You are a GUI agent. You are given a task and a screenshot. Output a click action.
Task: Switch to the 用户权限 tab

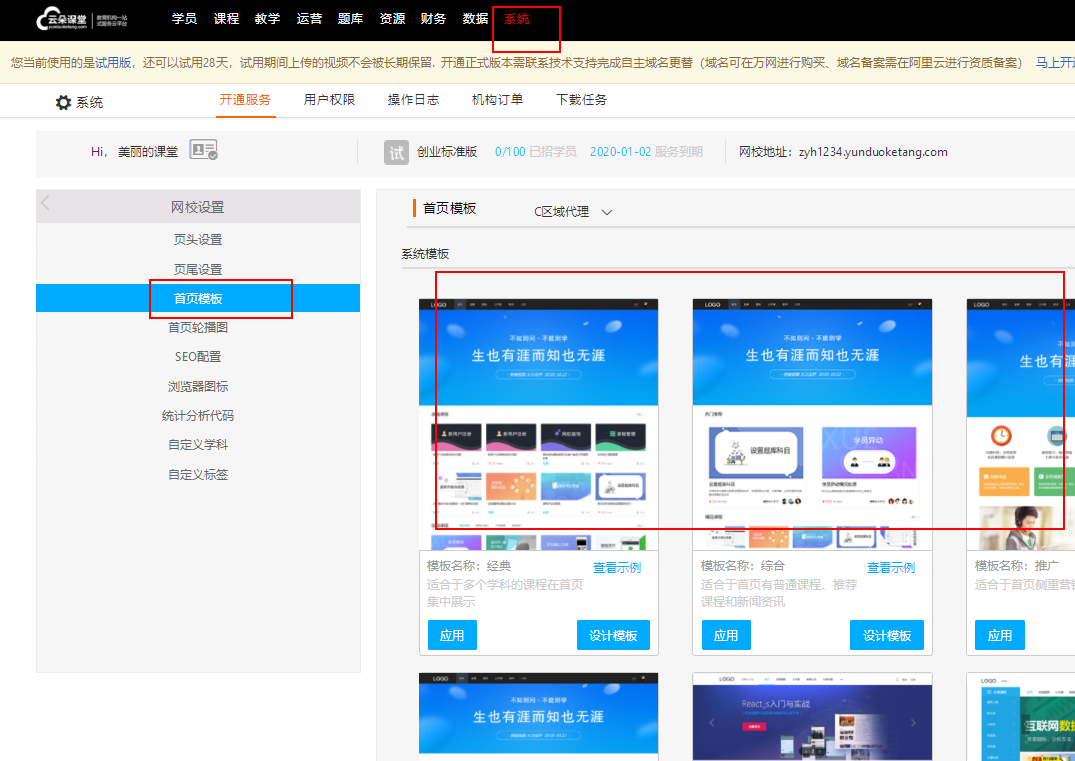329,100
